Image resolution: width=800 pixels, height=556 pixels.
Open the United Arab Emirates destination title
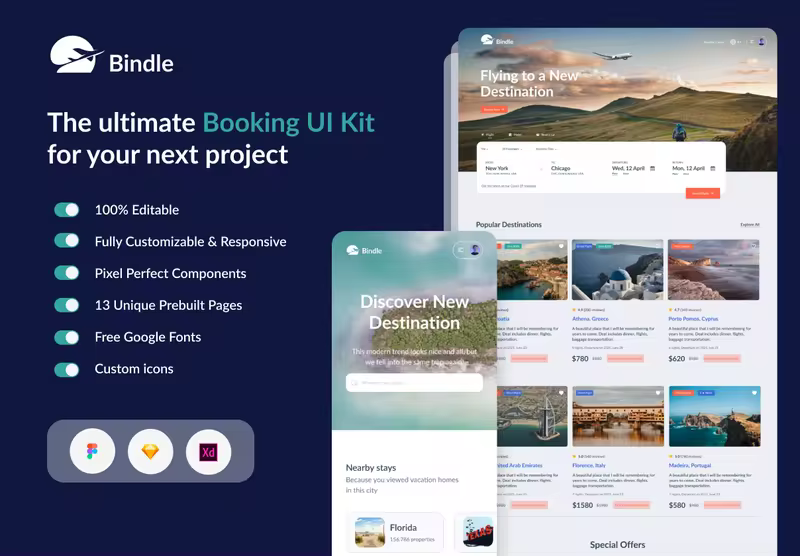tap(520, 465)
